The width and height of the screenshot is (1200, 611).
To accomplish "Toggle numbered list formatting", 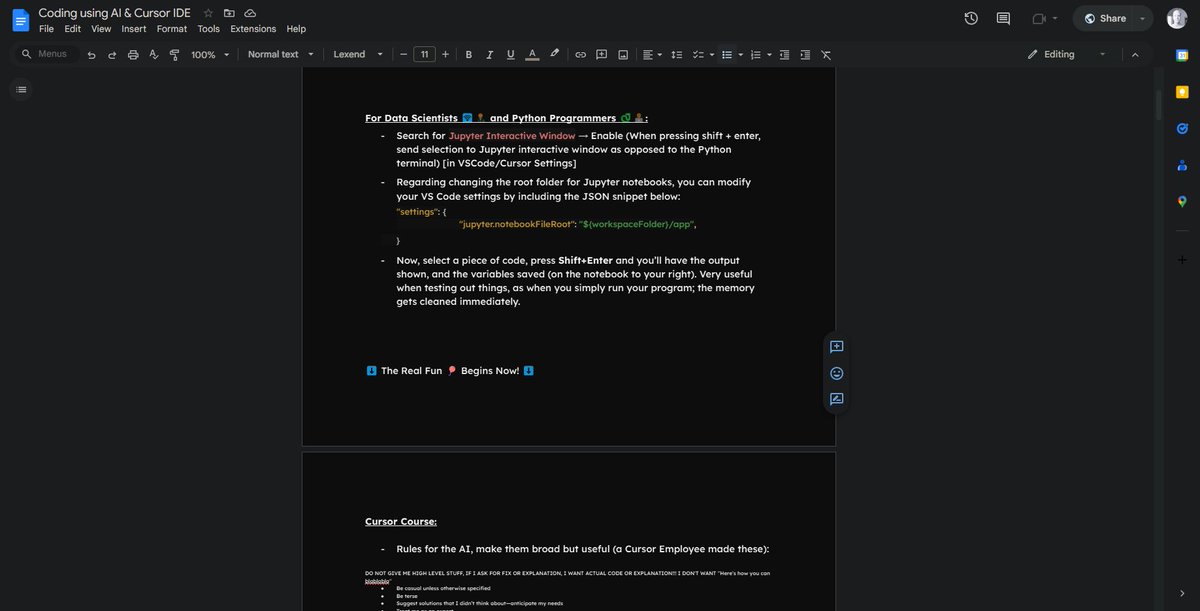I will (x=755, y=54).
